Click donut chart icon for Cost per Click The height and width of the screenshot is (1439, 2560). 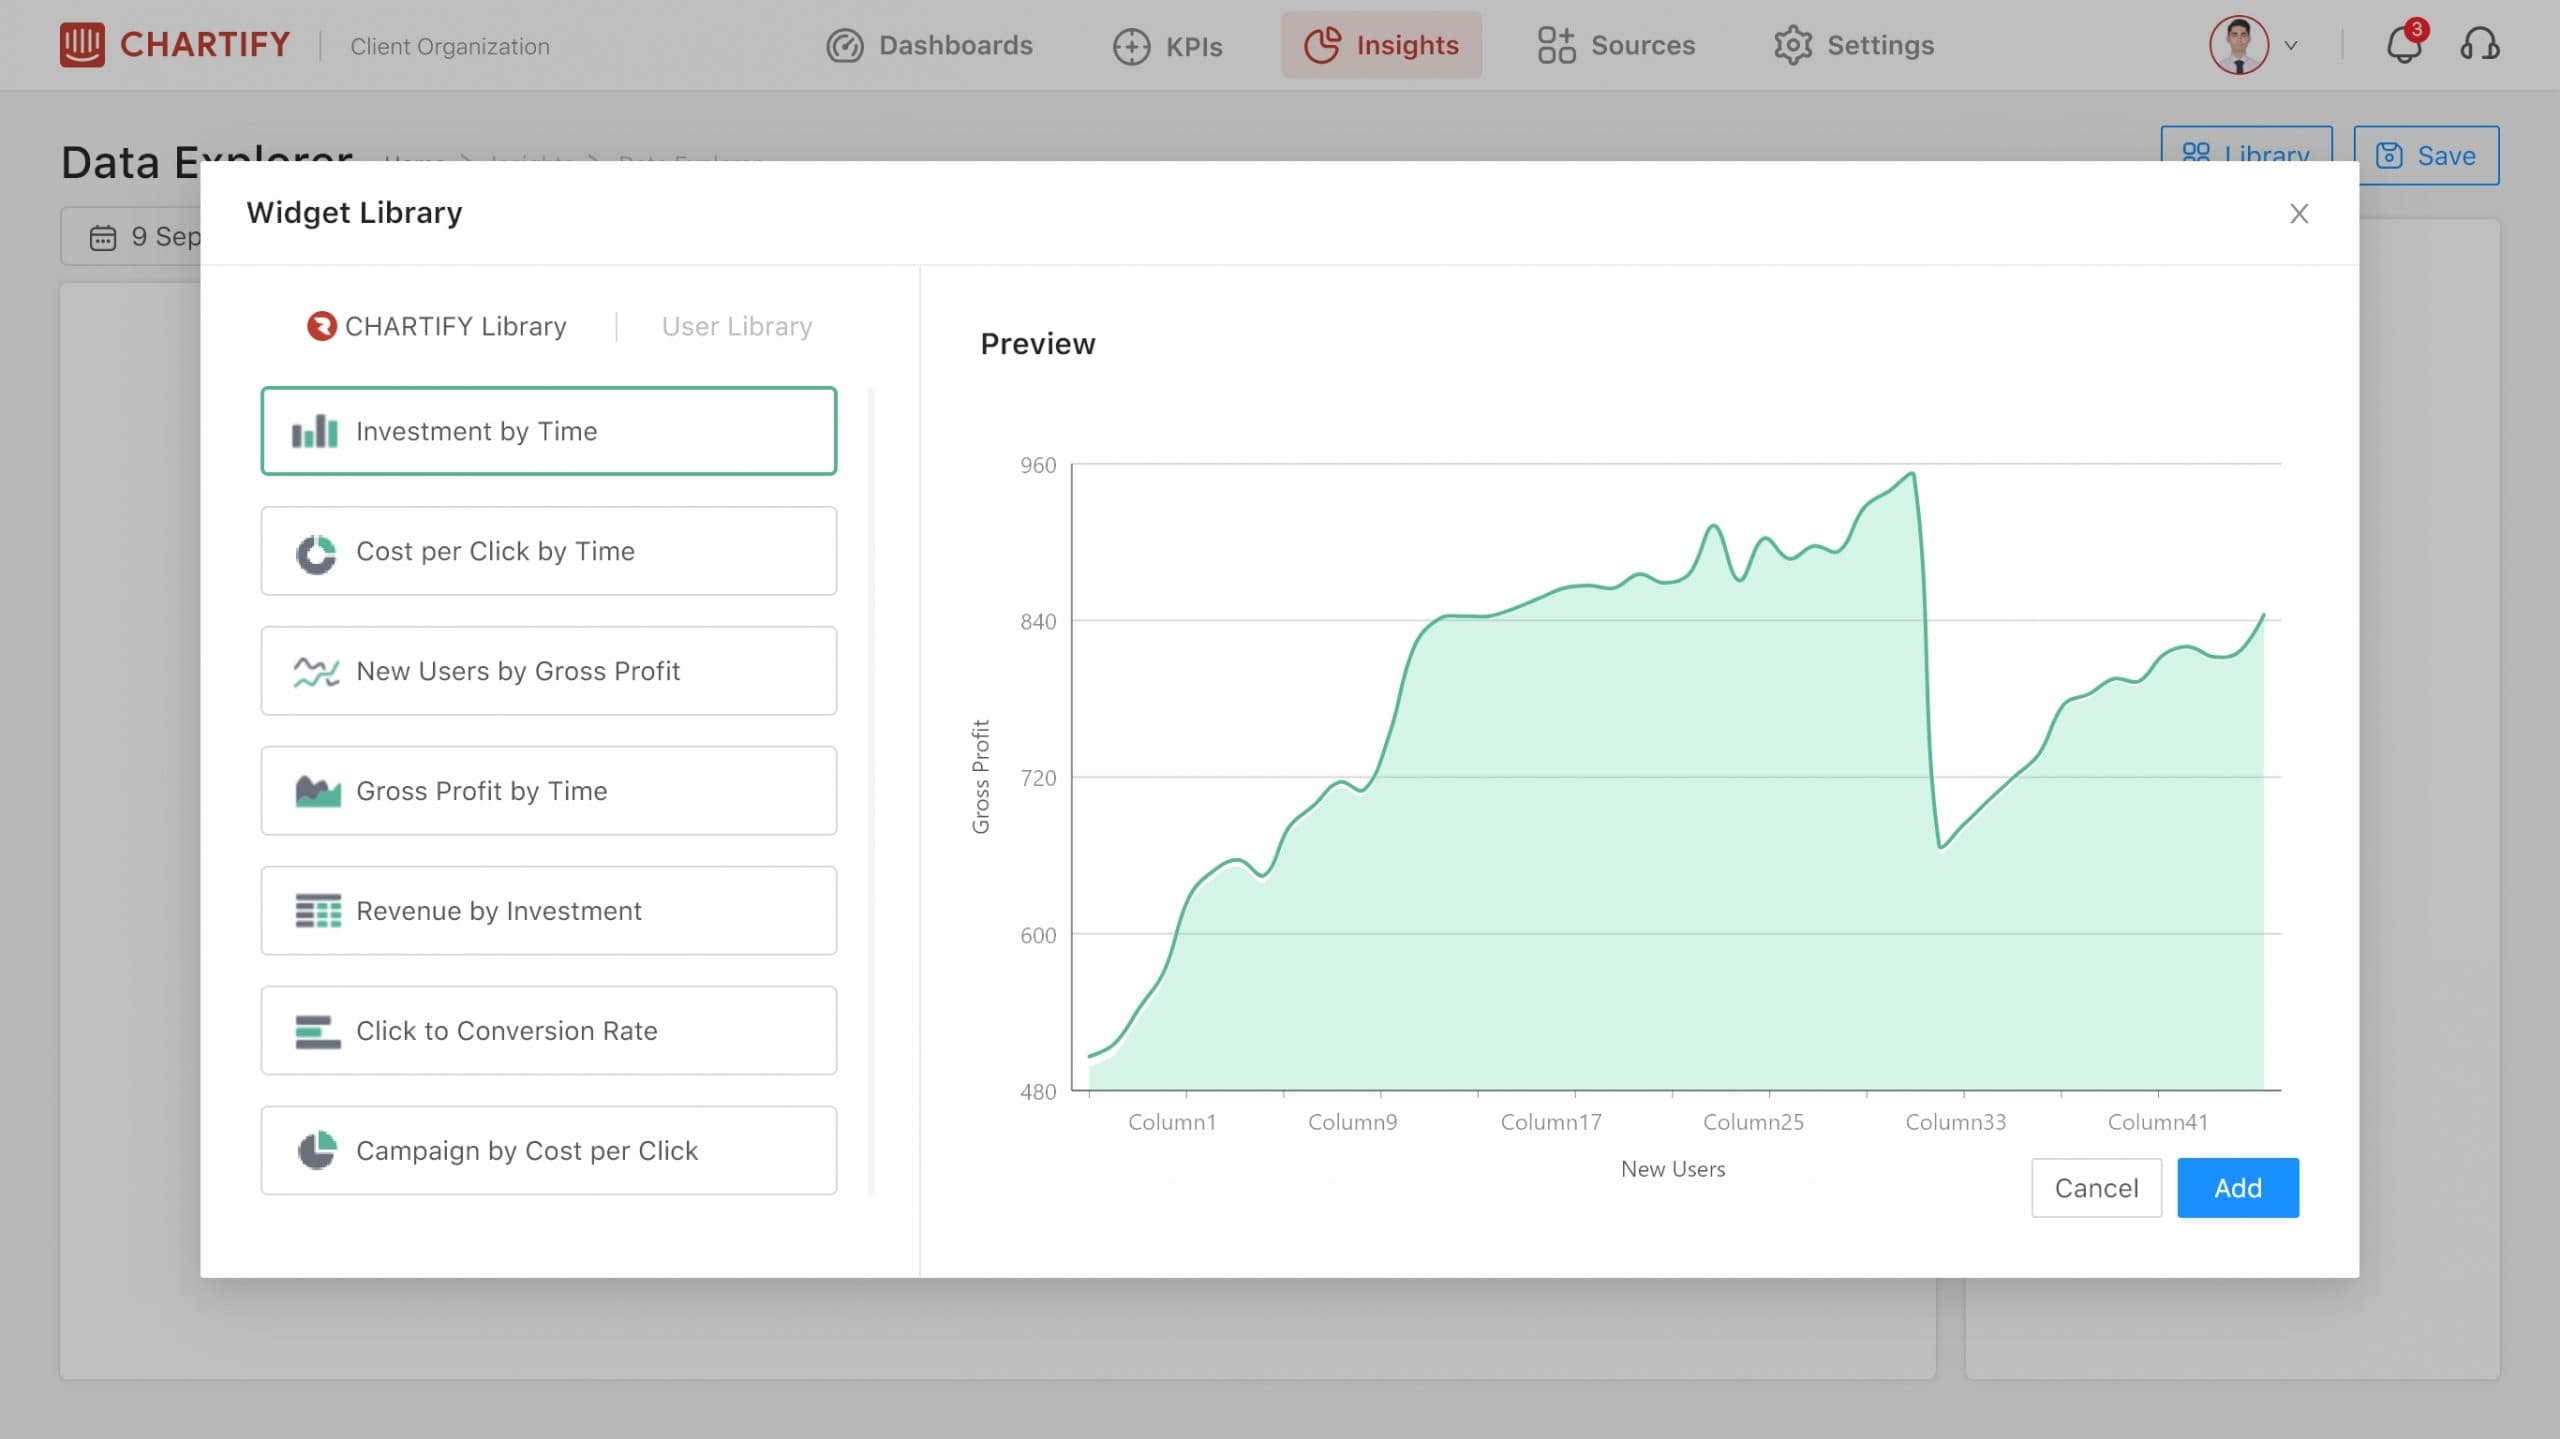click(316, 554)
